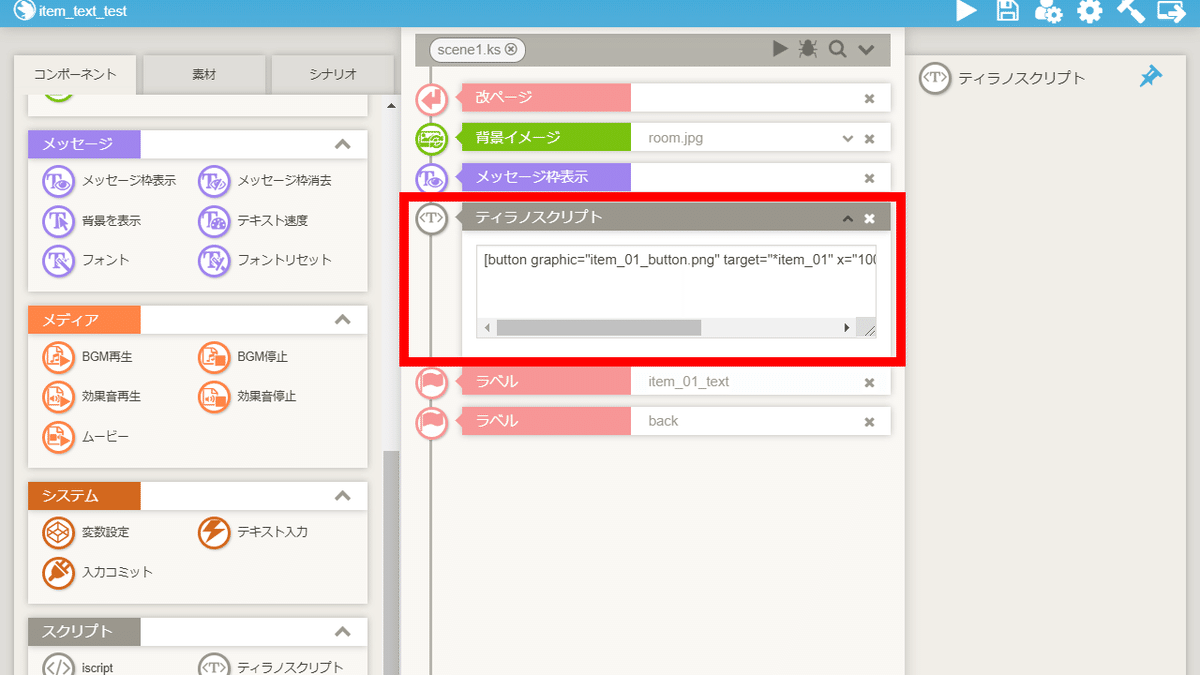Click the hammer build tool icon
This screenshot has width=1200, height=675.
click(x=1130, y=11)
